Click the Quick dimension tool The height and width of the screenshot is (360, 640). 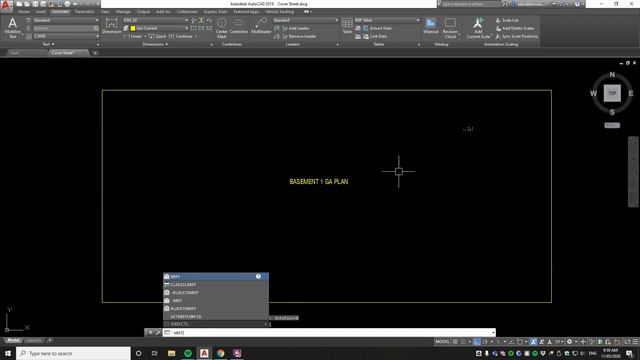(157, 36)
